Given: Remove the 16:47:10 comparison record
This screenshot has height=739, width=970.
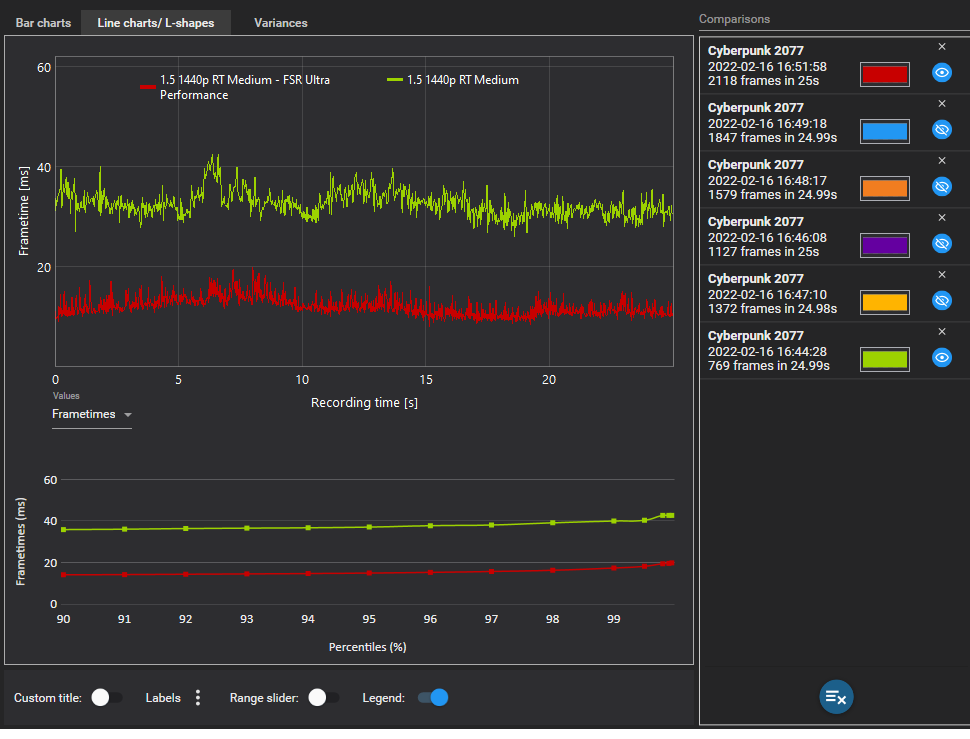Looking at the screenshot, I should (x=942, y=275).
